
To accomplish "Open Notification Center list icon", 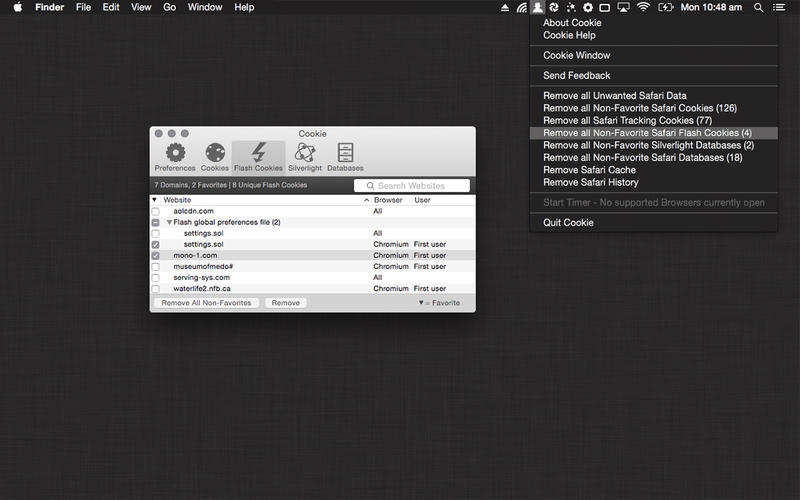I will point(779,8).
